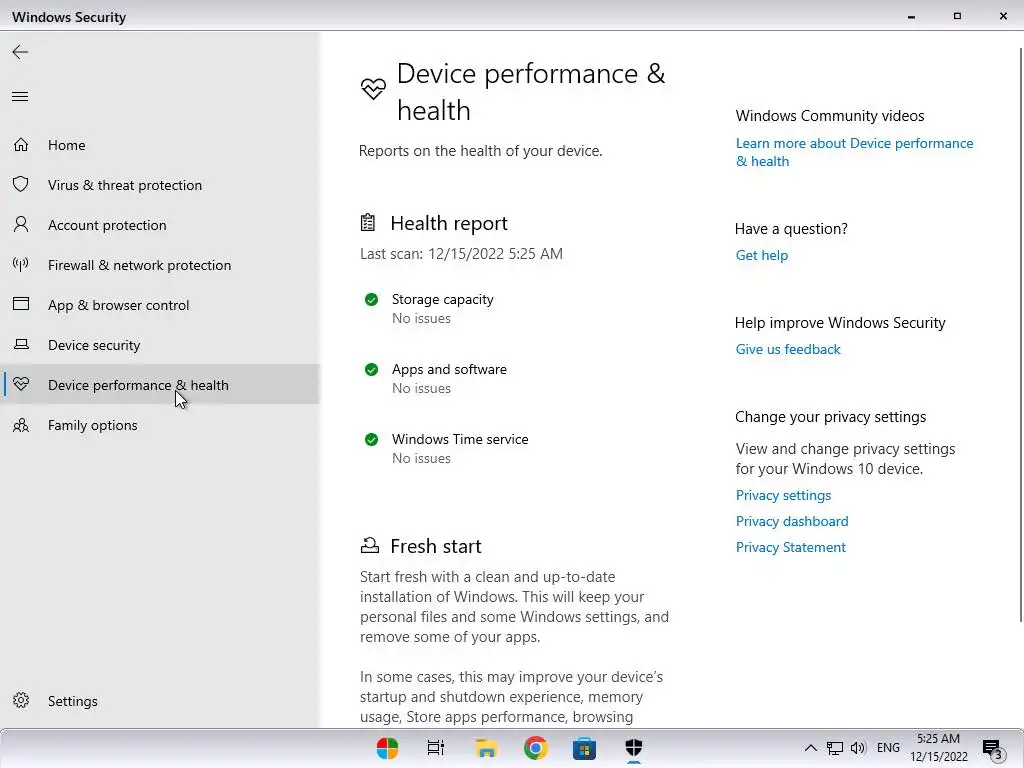Screen dimensions: 1024x768
Task: Open the hamburger navigation menu
Action: [20, 97]
